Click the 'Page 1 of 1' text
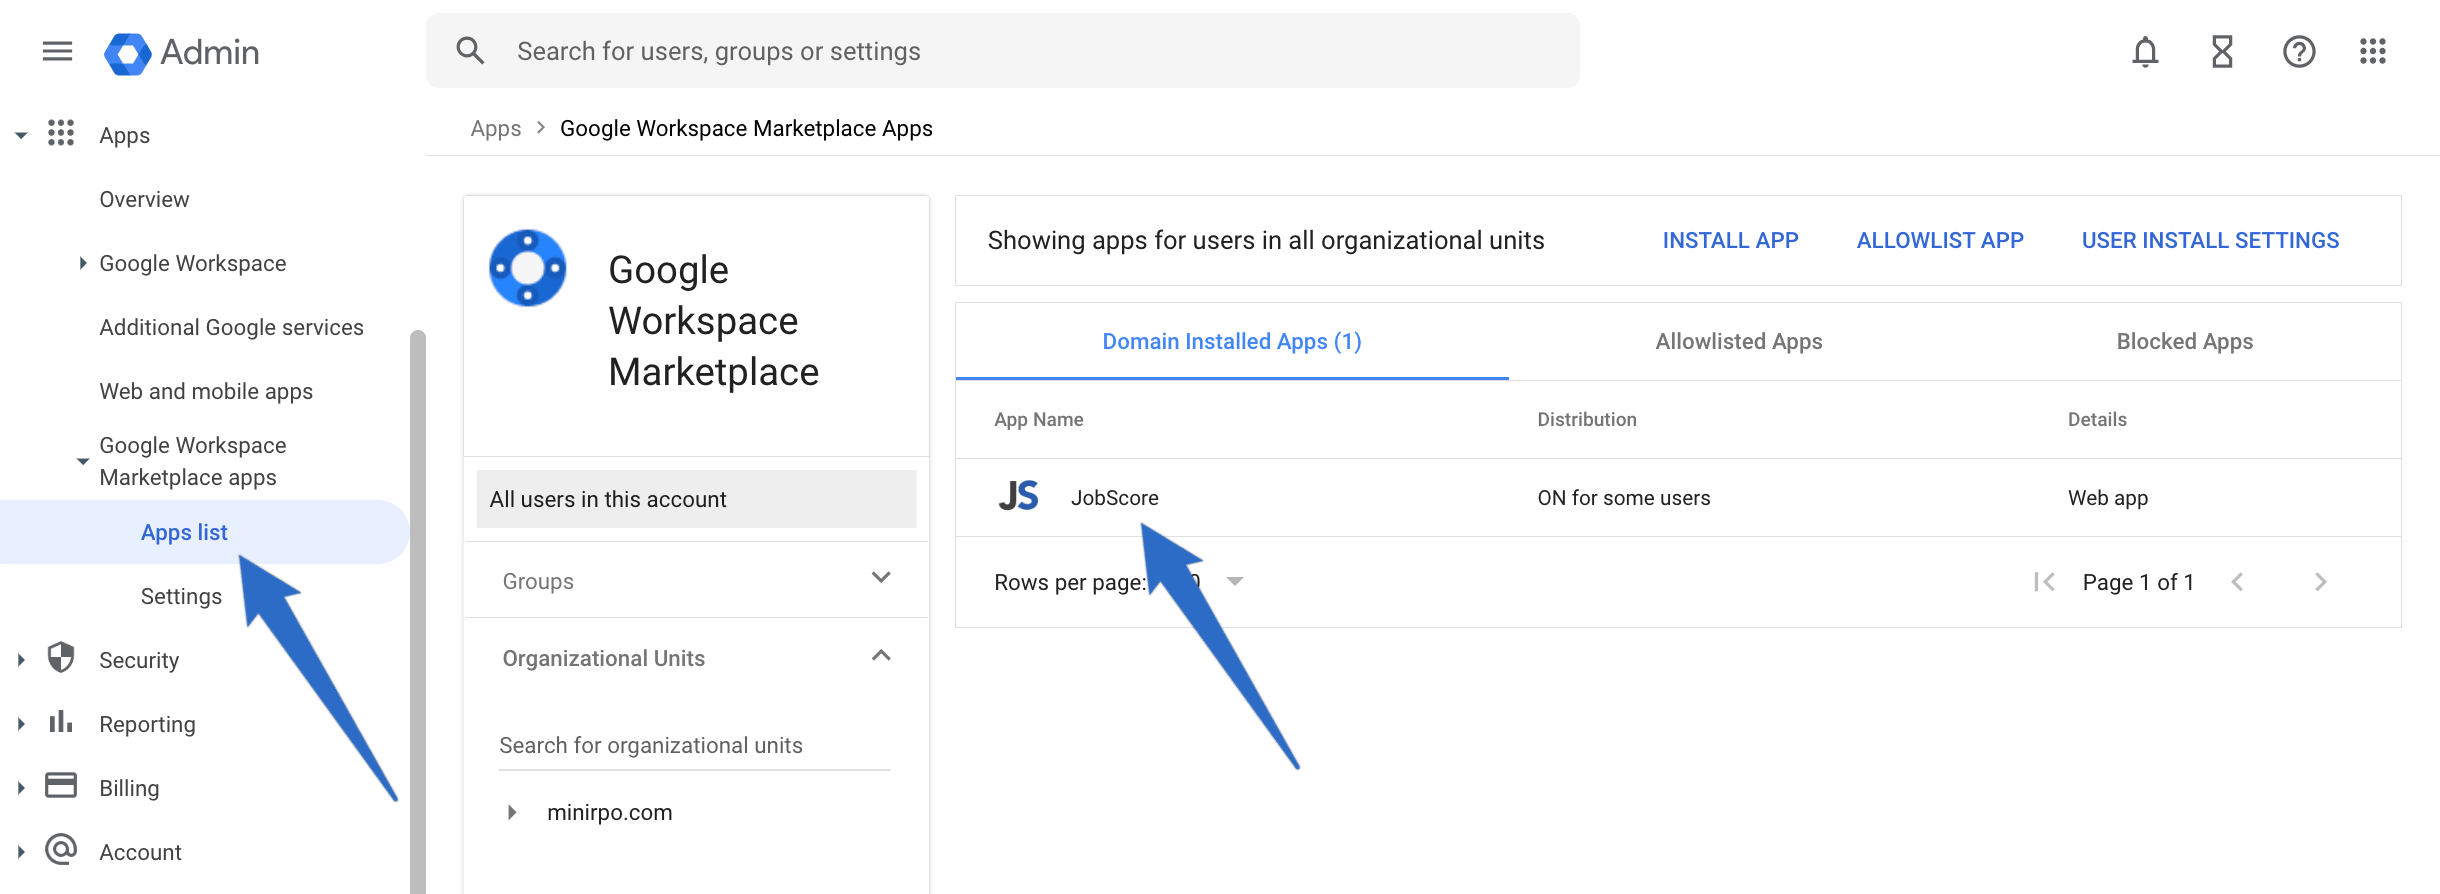 coord(2138,582)
